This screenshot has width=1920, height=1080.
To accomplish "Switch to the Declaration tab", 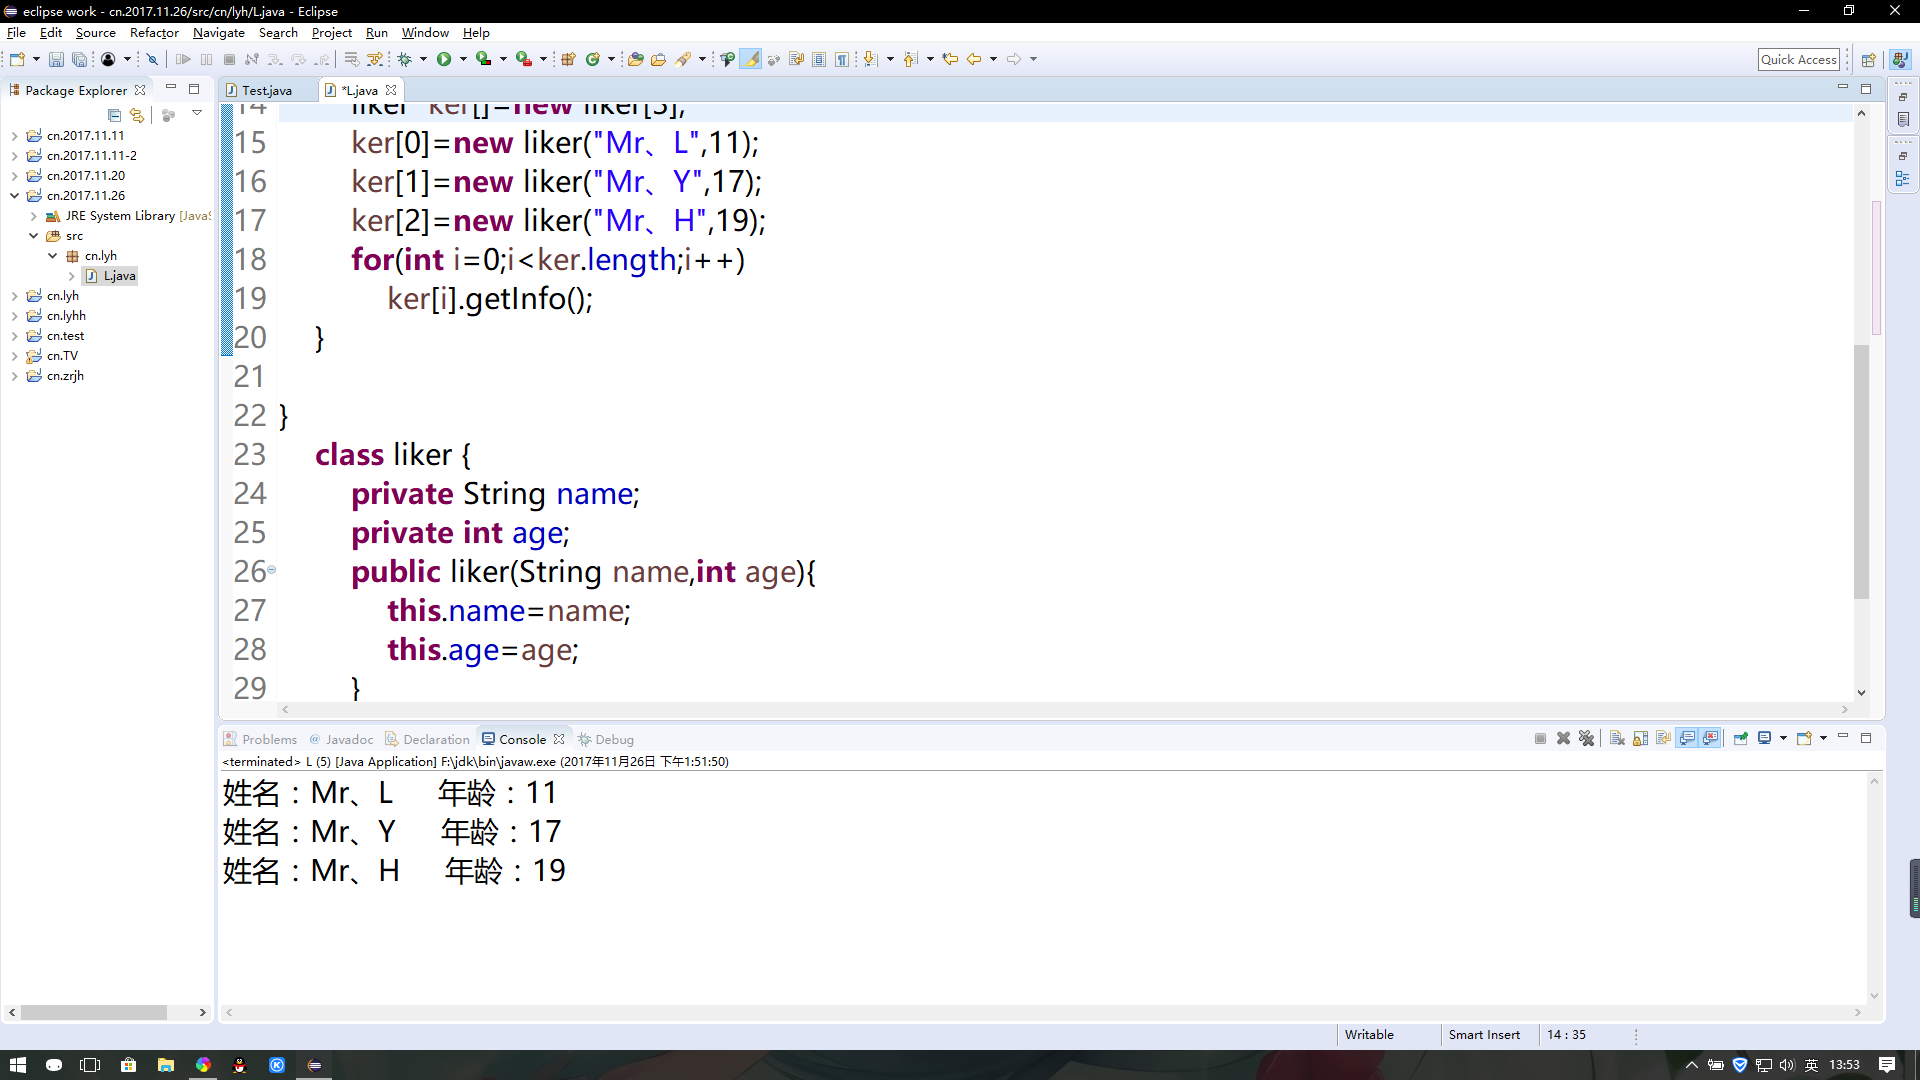I will coord(427,739).
